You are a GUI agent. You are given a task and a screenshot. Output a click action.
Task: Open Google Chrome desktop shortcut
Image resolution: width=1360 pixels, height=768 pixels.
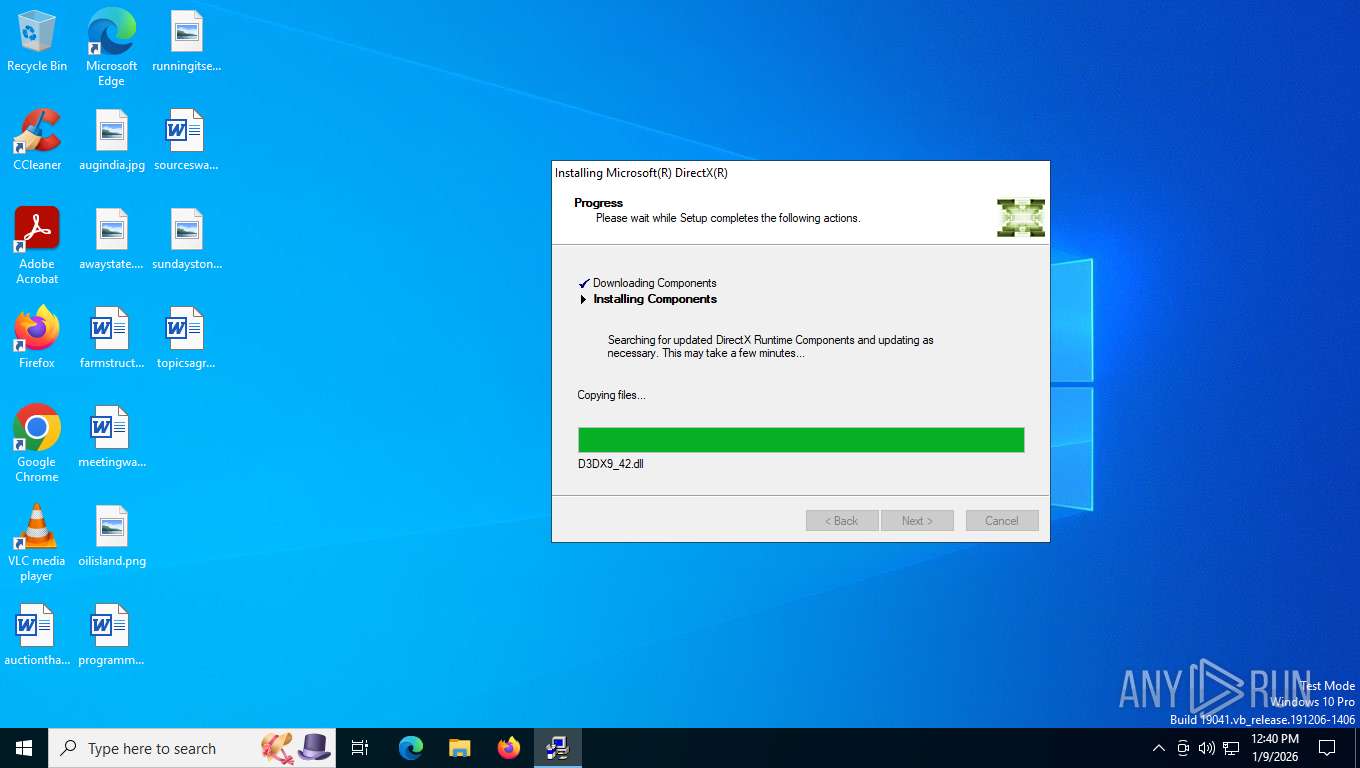(x=37, y=444)
